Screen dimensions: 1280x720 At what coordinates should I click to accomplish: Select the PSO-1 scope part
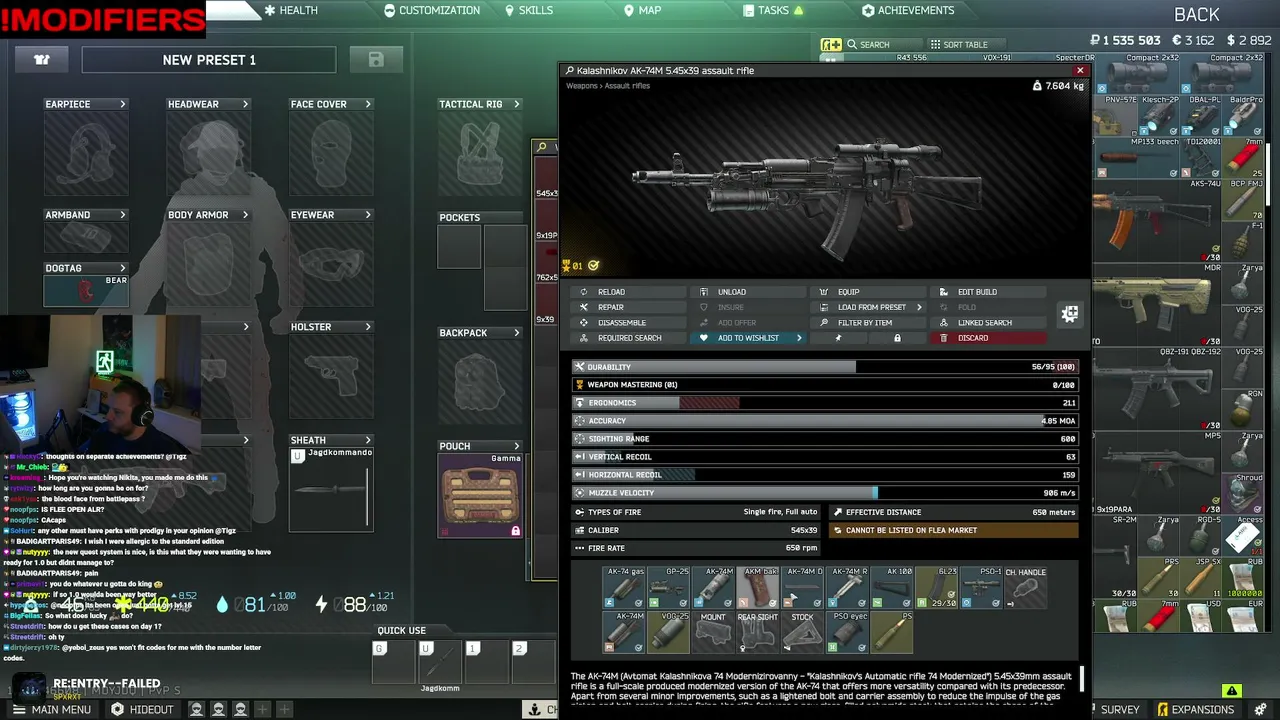981,588
